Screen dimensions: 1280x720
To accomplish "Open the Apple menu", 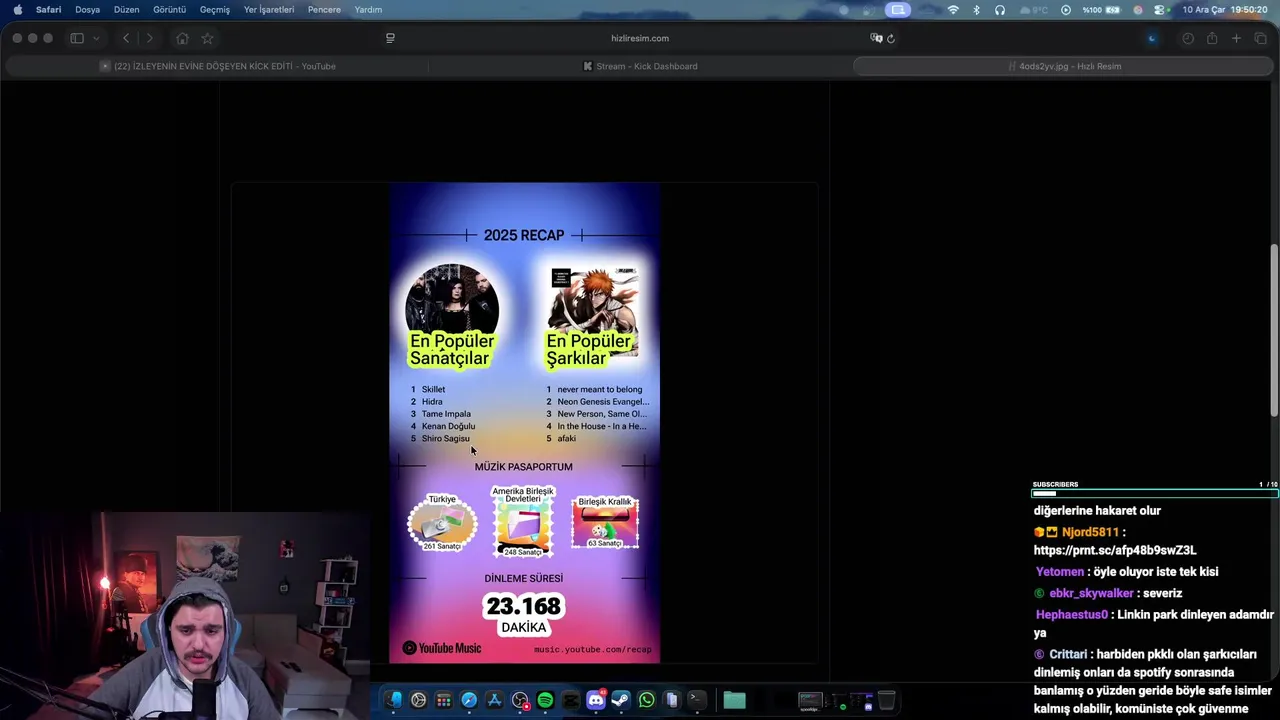I will (17, 10).
